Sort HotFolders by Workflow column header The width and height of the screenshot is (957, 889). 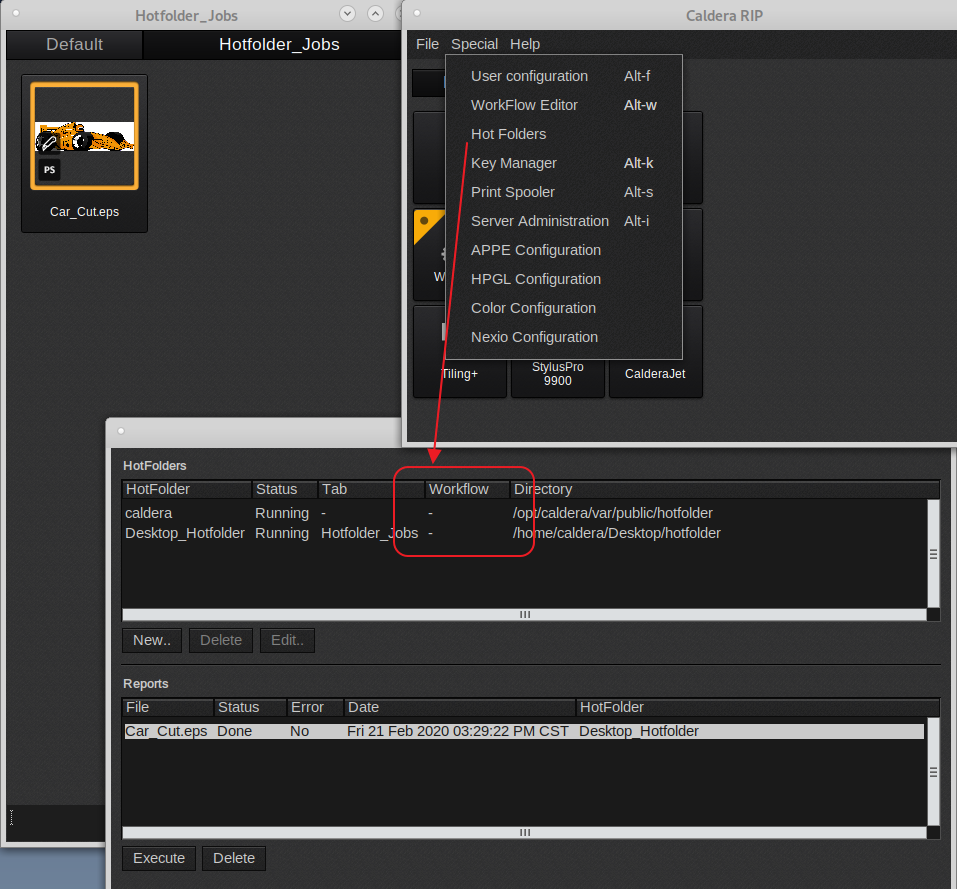pyautogui.click(x=459, y=489)
